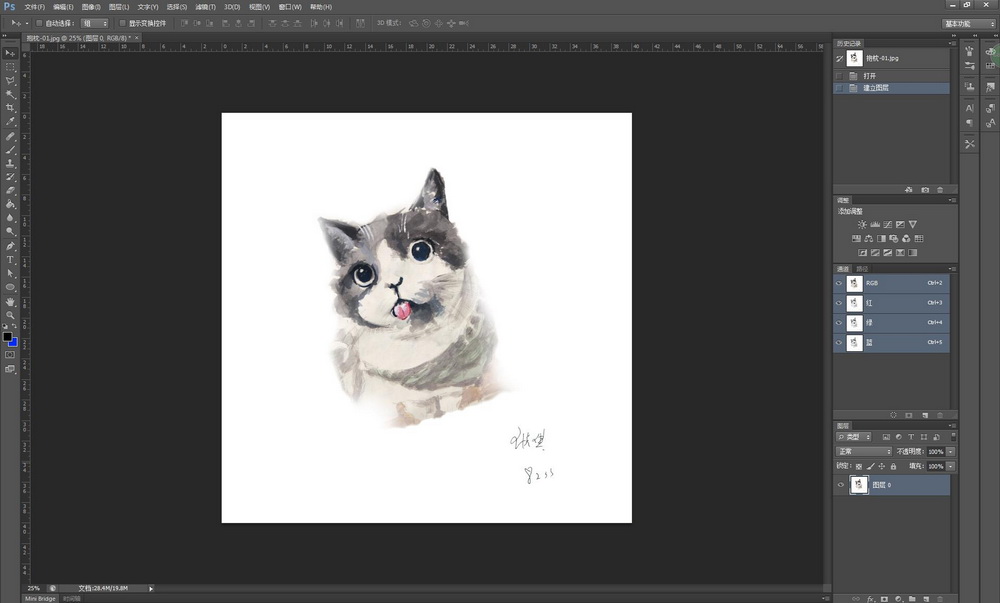Select the Path Selection tool
1000x603 pixels.
point(10,273)
